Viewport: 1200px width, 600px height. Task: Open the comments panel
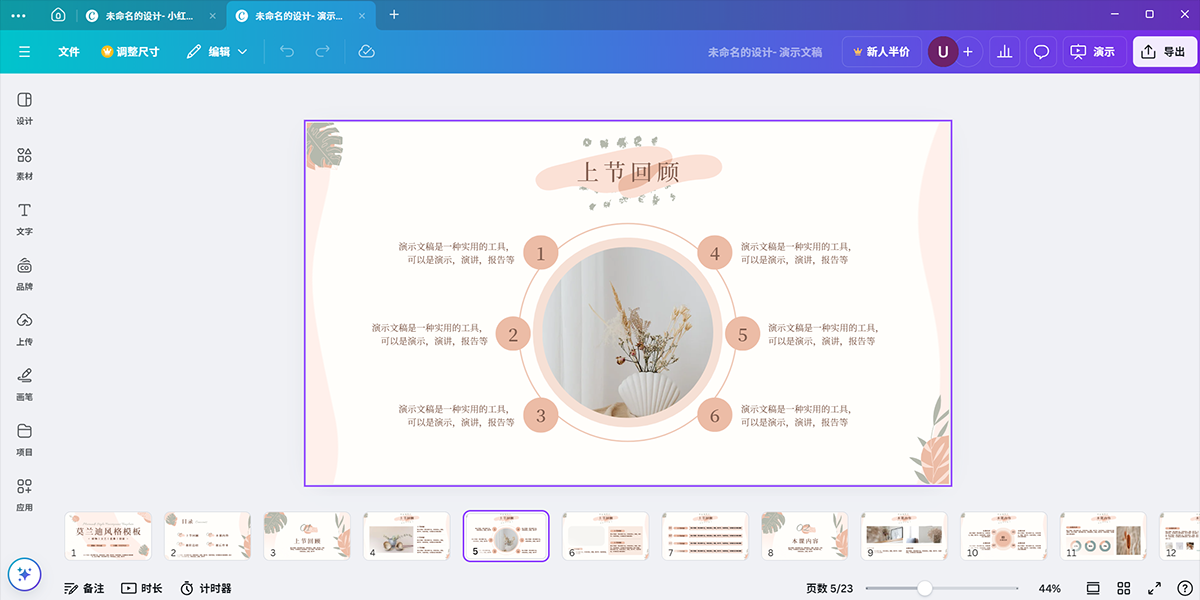point(1041,51)
